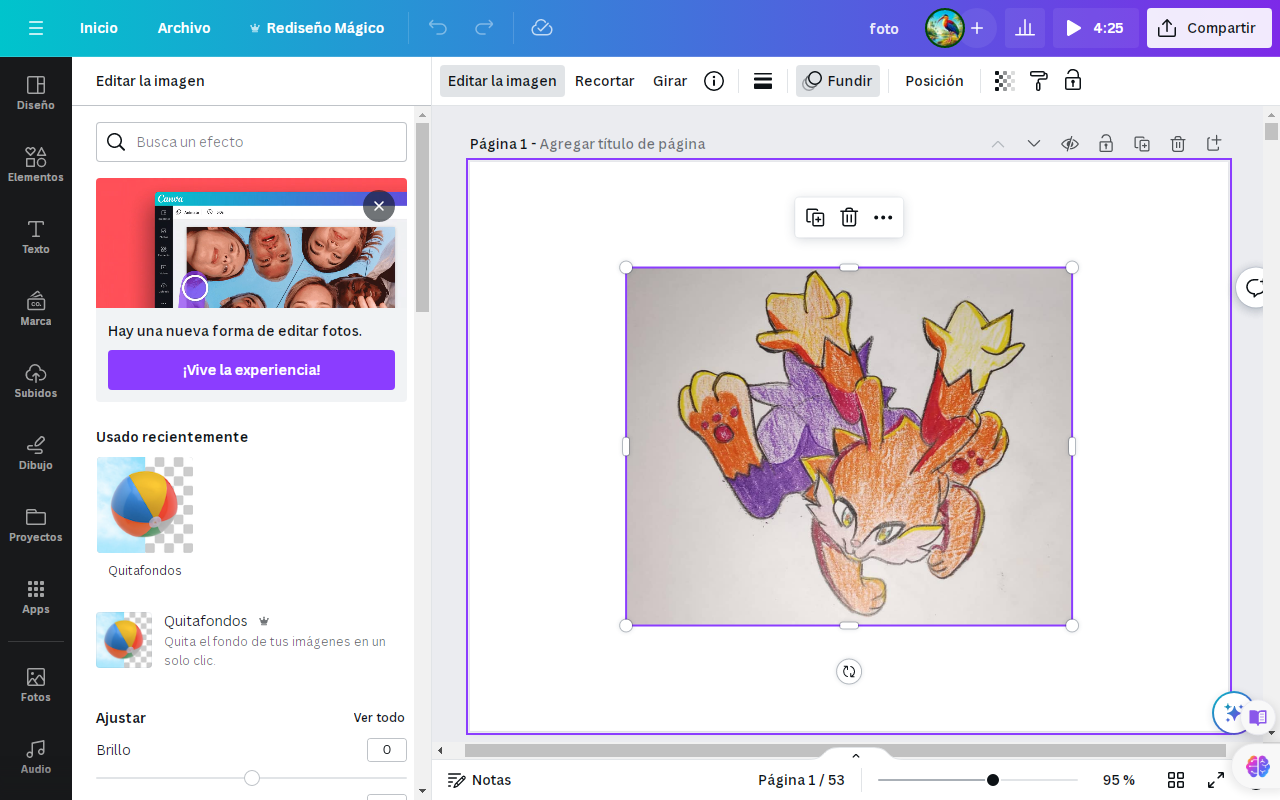The image size is (1280, 800).
Task: Open Dibujo sidebar panel
Action: pos(36,452)
